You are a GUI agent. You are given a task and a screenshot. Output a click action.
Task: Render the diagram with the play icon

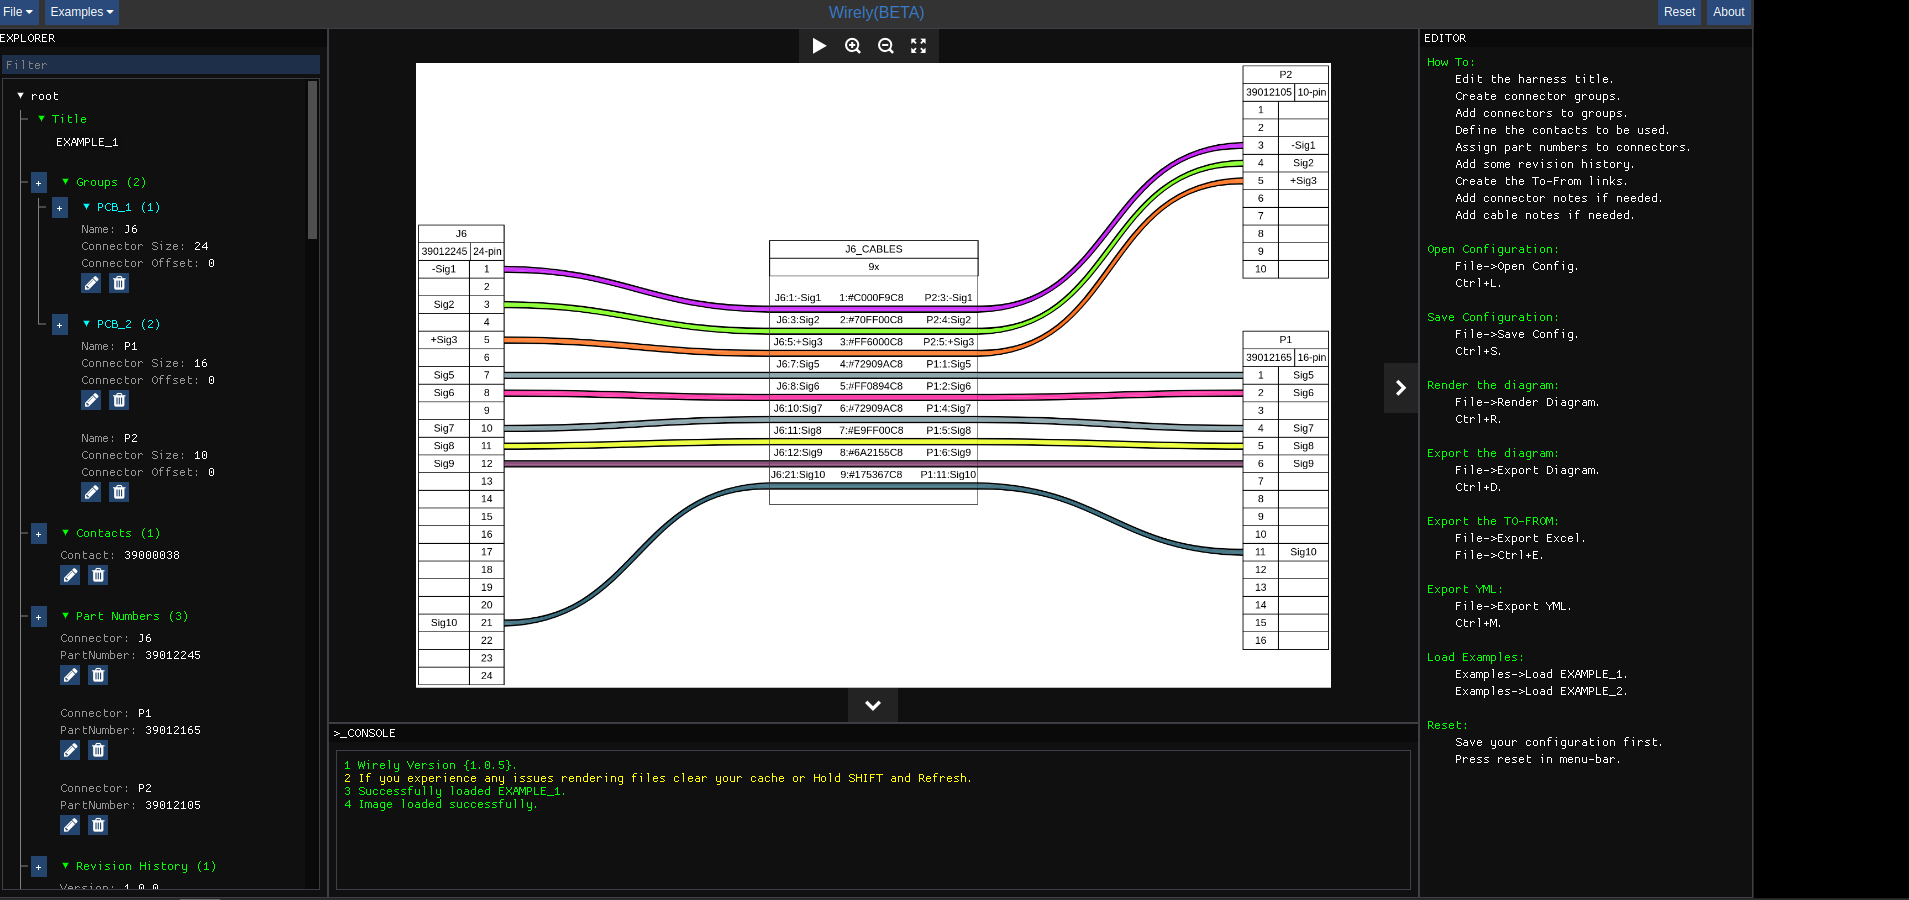[819, 46]
